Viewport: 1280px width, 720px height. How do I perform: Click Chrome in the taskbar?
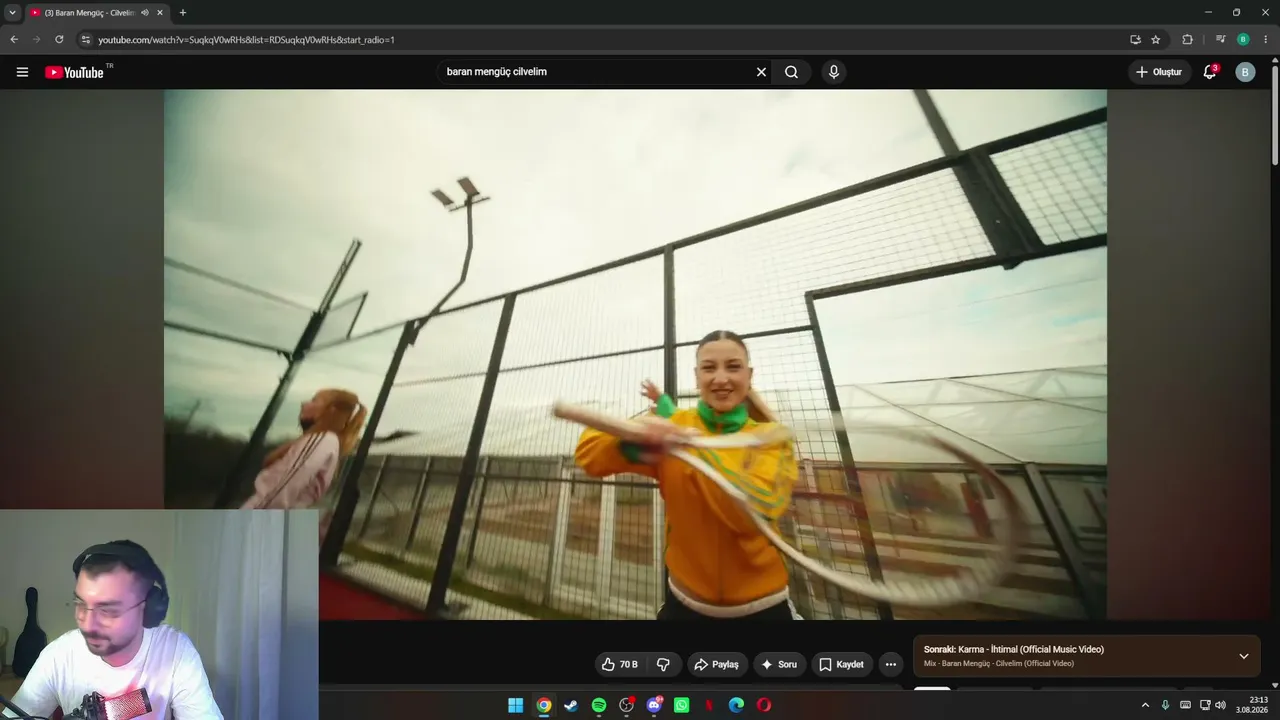coord(543,705)
